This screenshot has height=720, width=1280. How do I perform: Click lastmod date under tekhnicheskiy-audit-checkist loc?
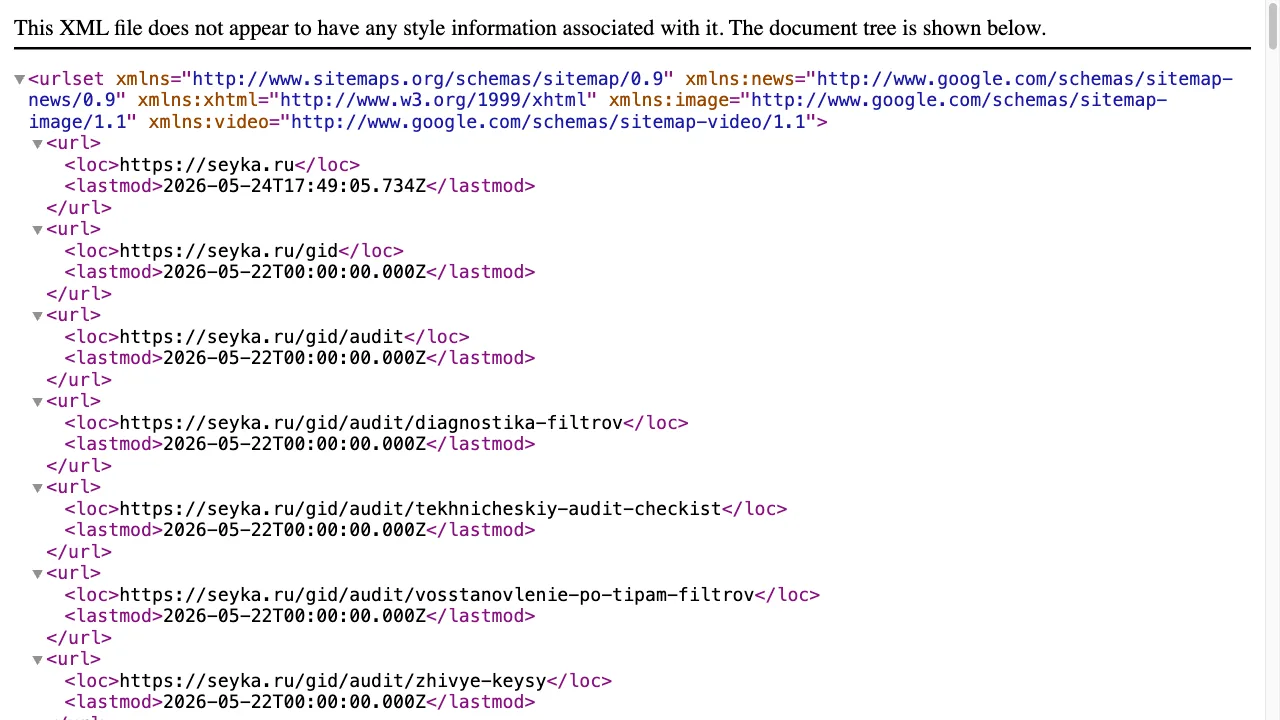click(x=295, y=530)
